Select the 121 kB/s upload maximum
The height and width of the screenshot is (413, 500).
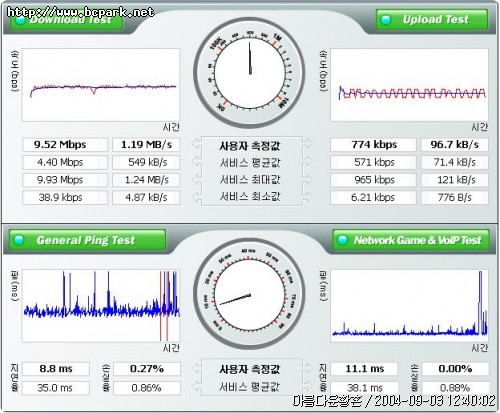point(455,180)
